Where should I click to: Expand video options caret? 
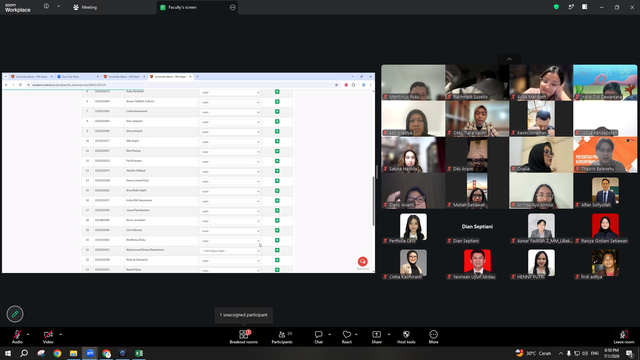point(60,334)
